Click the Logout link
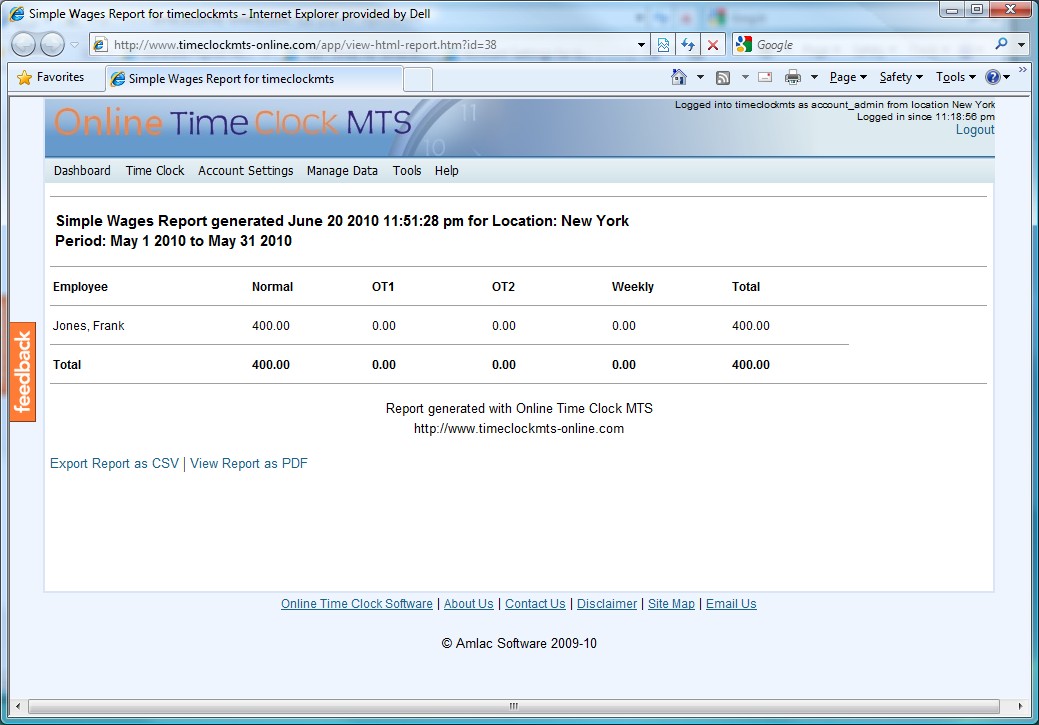 pyautogui.click(x=975, y=130)
